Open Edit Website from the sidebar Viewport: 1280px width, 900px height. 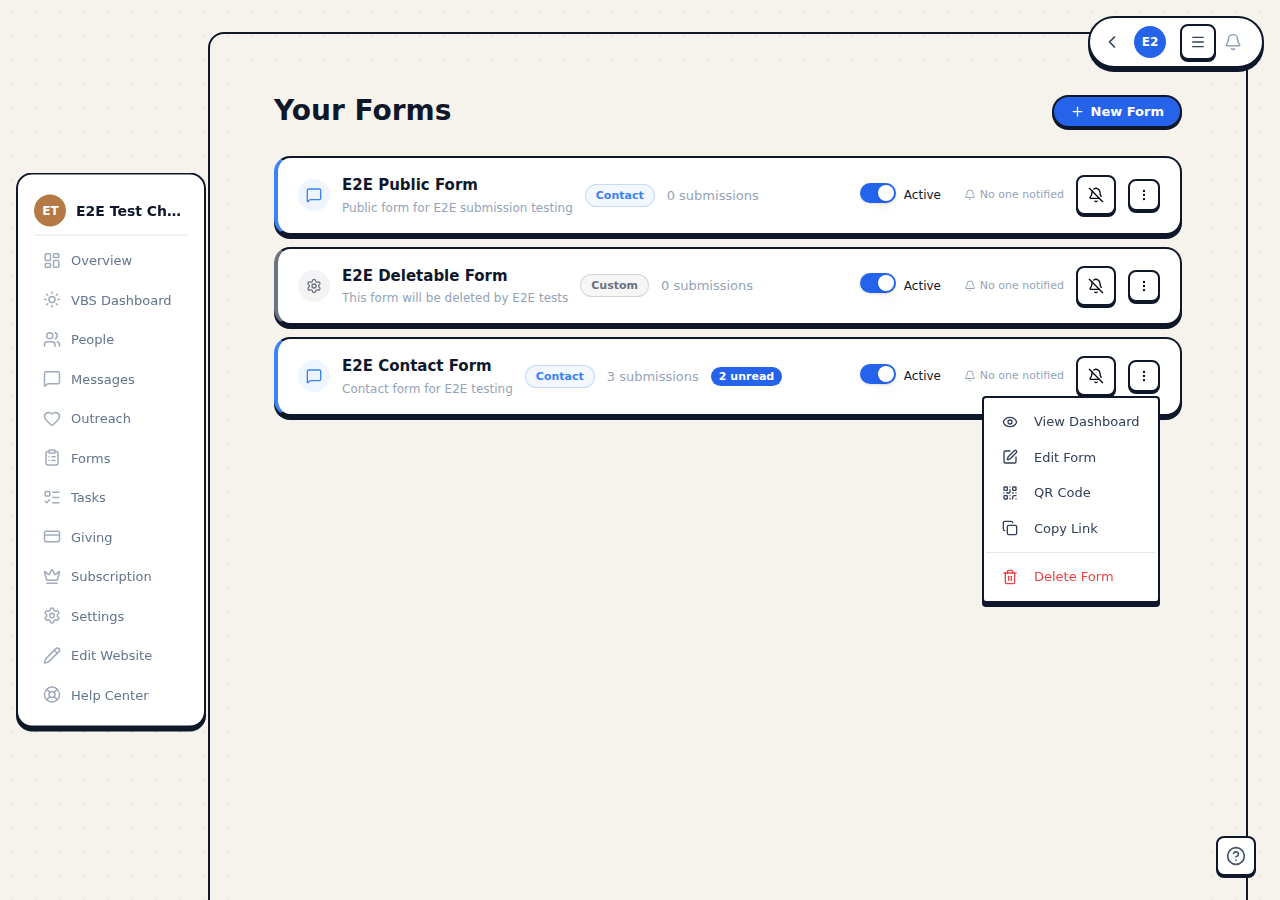pos(111,655)
